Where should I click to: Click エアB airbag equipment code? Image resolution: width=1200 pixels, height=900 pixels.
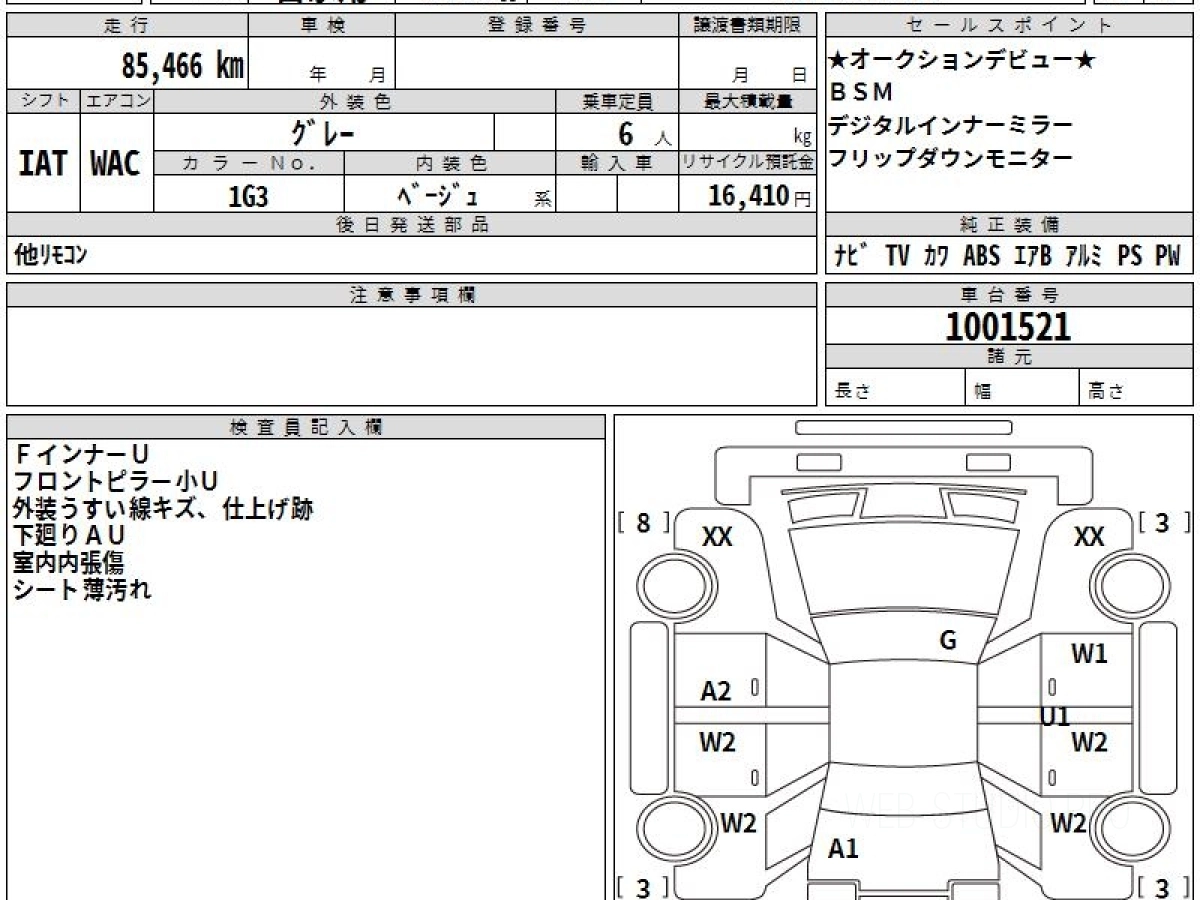1034,256
